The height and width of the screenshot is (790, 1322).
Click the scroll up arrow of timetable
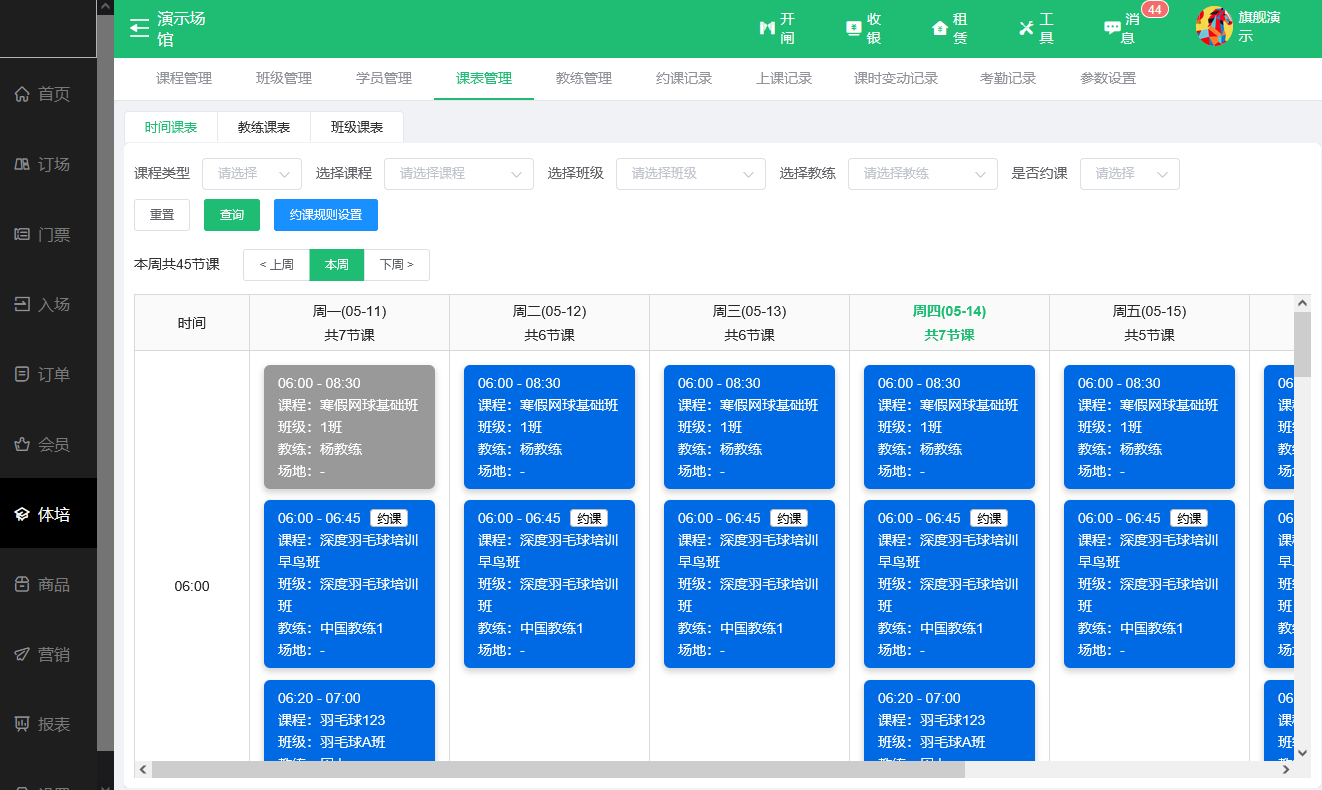point(1302,302)
